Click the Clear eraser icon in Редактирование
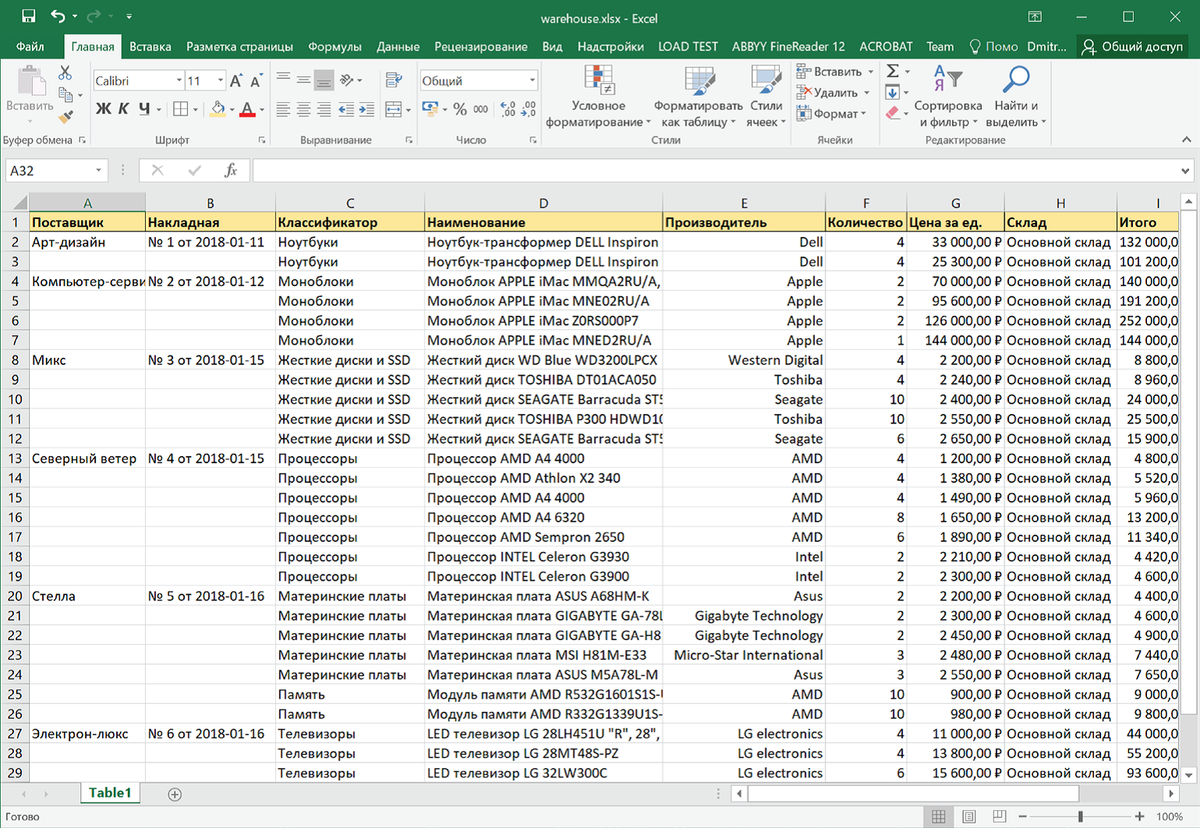The height and width of the screenshot is (828, 1200). click(x=893, y=114)
